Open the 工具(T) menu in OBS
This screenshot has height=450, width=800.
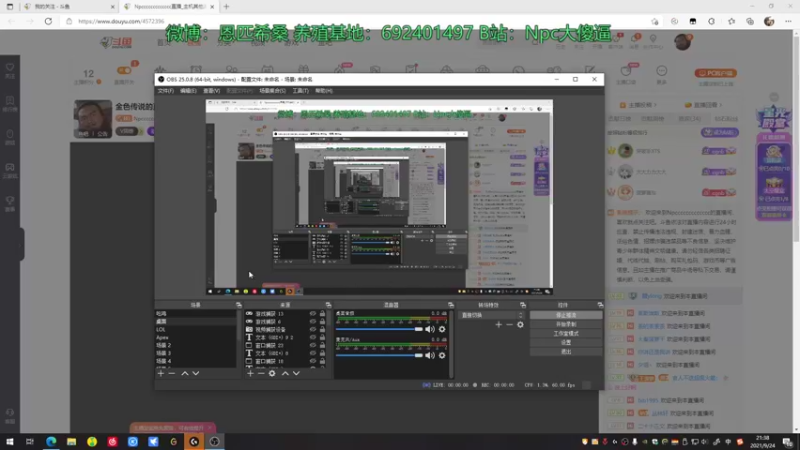[x=301, y=91]
